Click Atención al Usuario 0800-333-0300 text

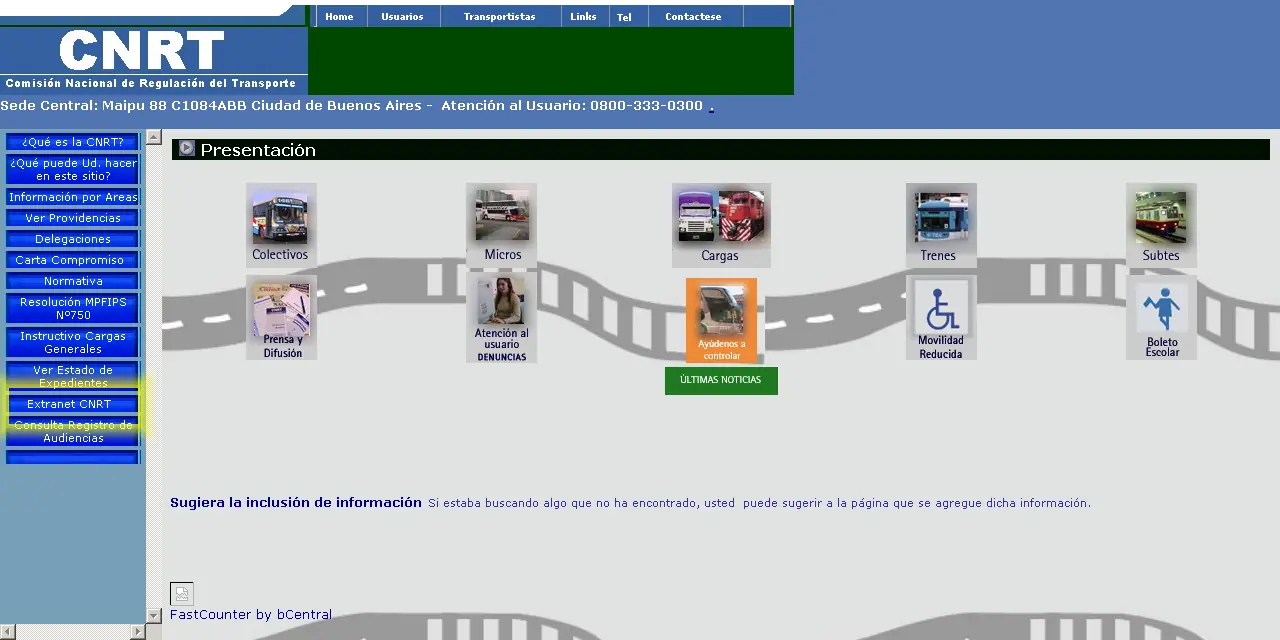572,105
